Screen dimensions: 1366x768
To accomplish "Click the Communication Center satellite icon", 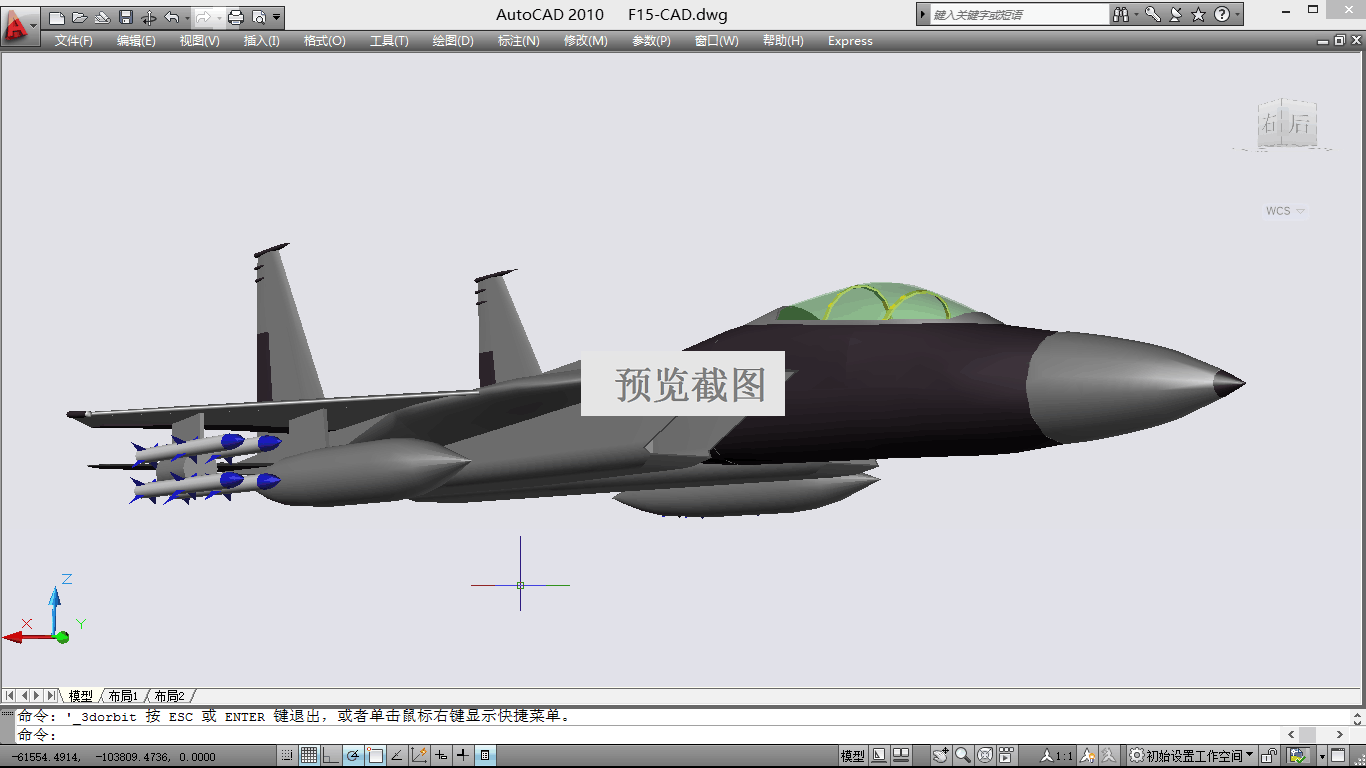I will 1175,15.
